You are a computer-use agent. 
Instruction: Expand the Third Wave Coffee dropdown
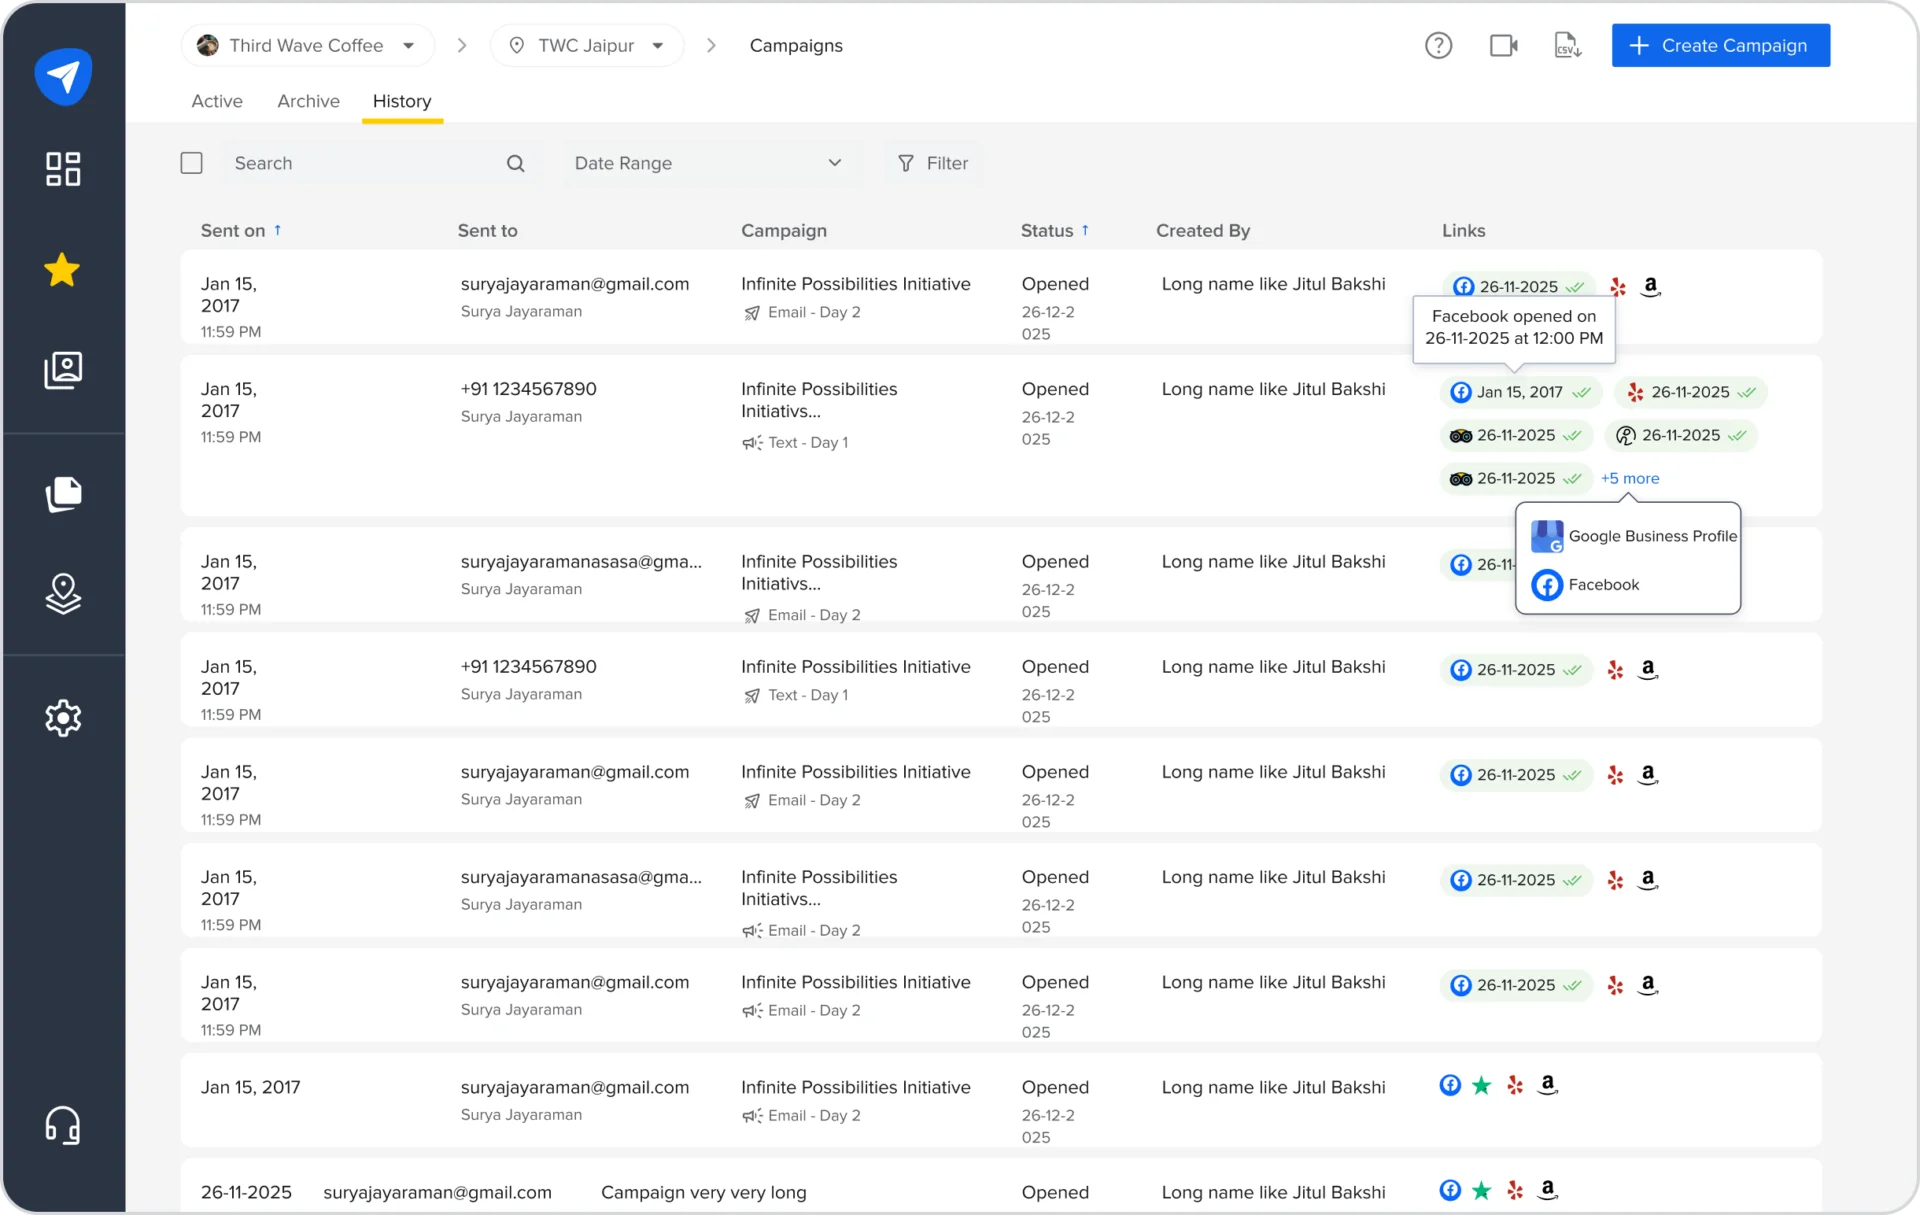pyautogui.click(x=307, y=45)
